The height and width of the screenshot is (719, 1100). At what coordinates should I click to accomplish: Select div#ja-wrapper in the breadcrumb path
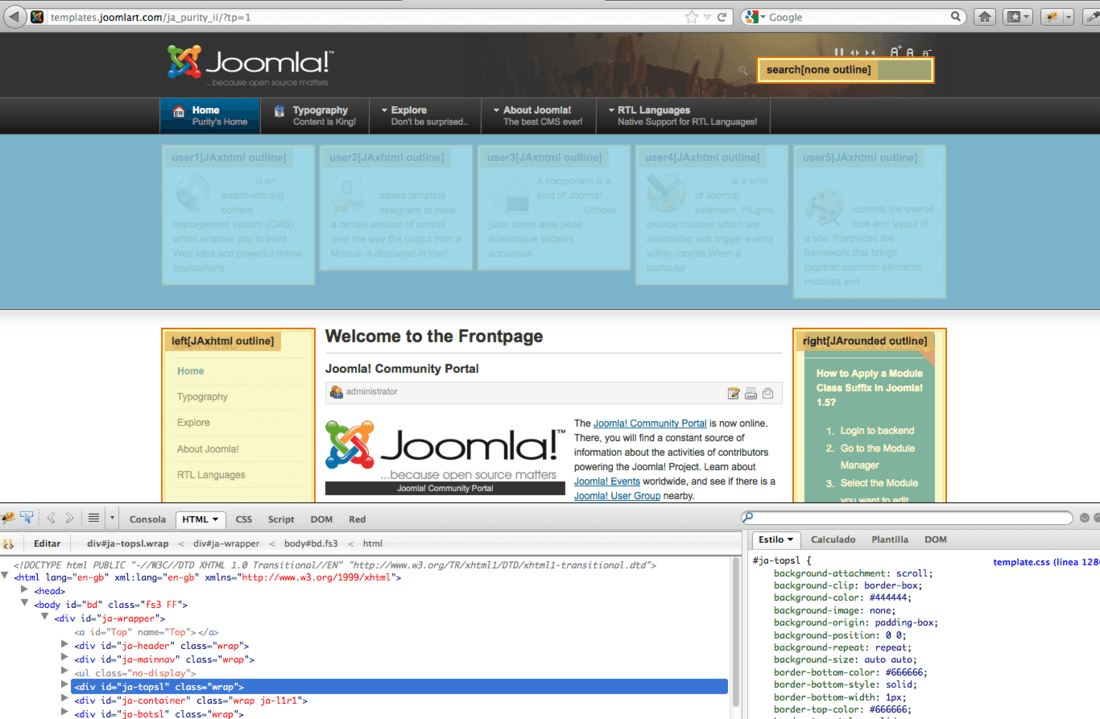(226, 544)
